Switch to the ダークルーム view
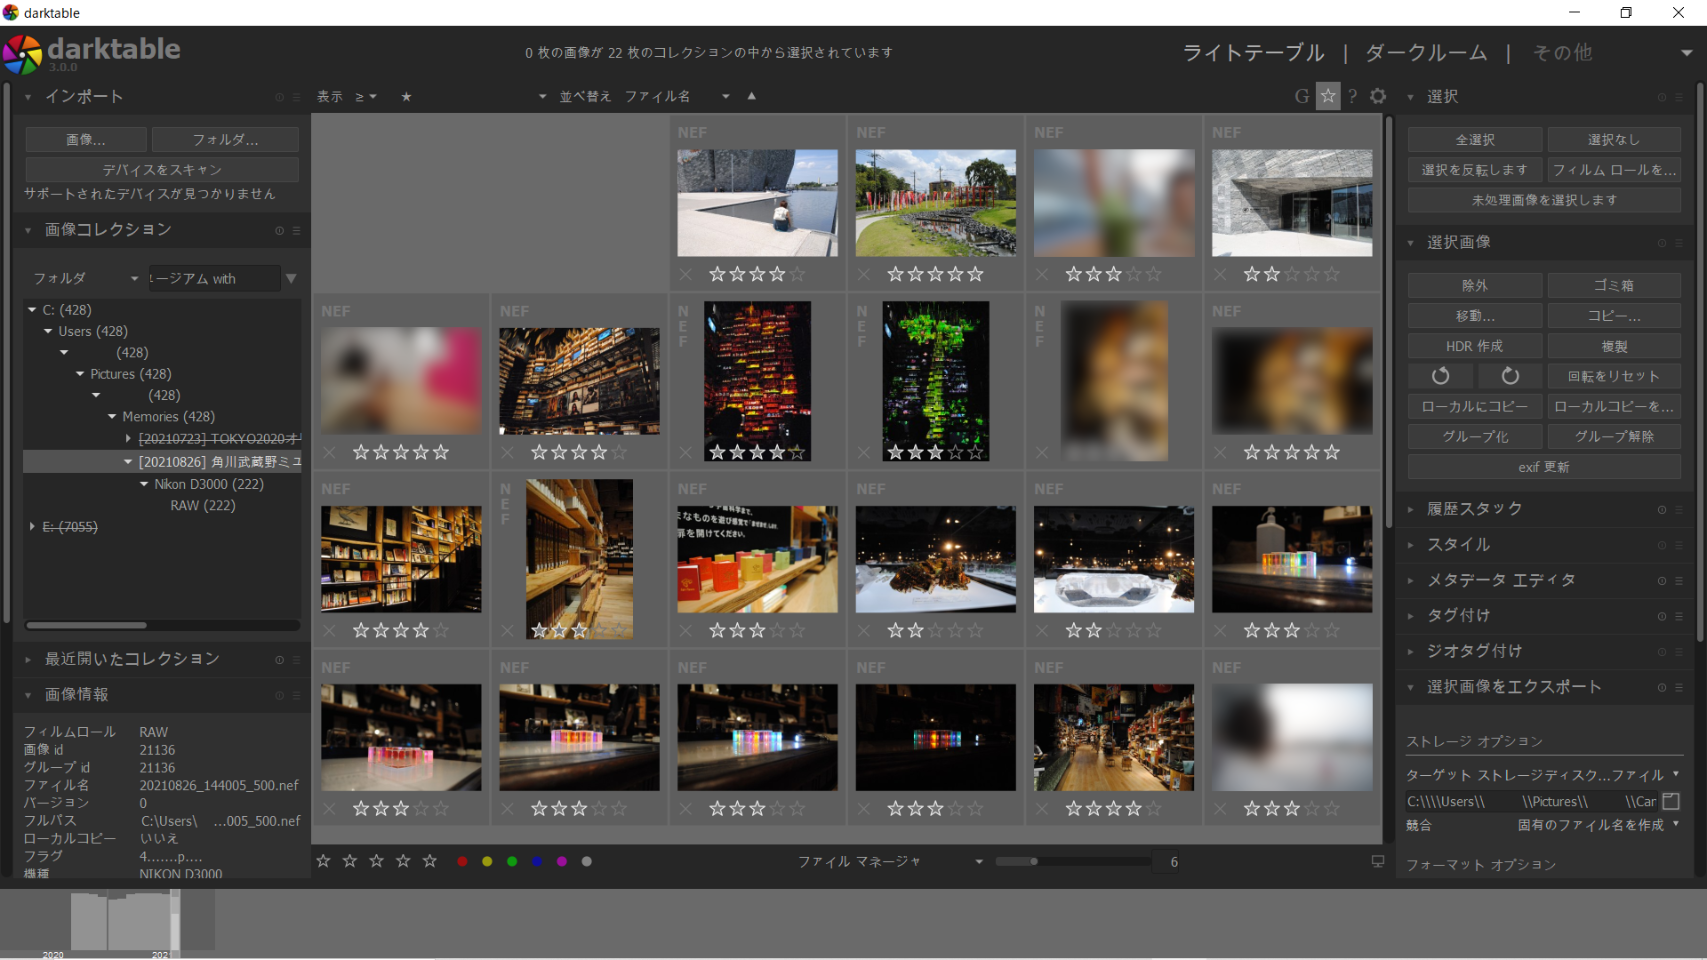This screenshot has height=960, width=1707. tap(1425, 53)
